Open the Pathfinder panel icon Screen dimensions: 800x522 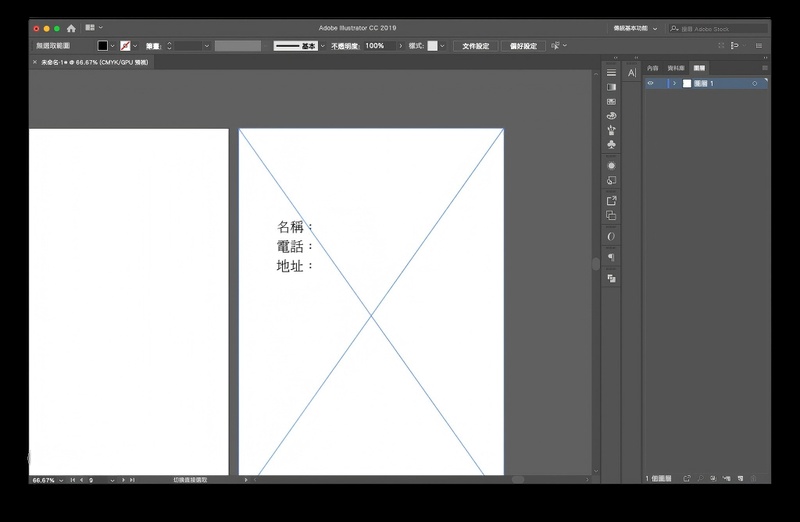tap(611, 278)
